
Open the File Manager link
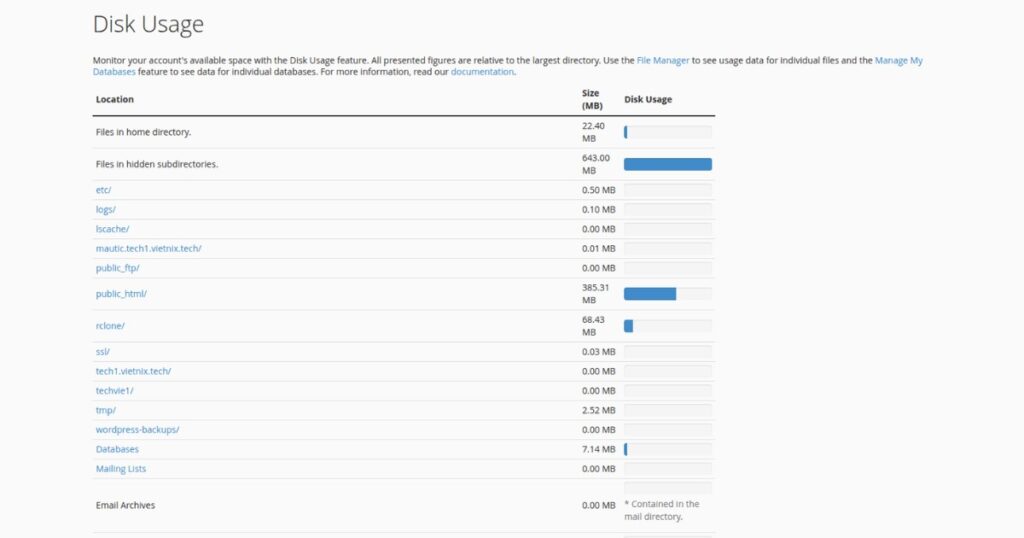coord(662,60)
